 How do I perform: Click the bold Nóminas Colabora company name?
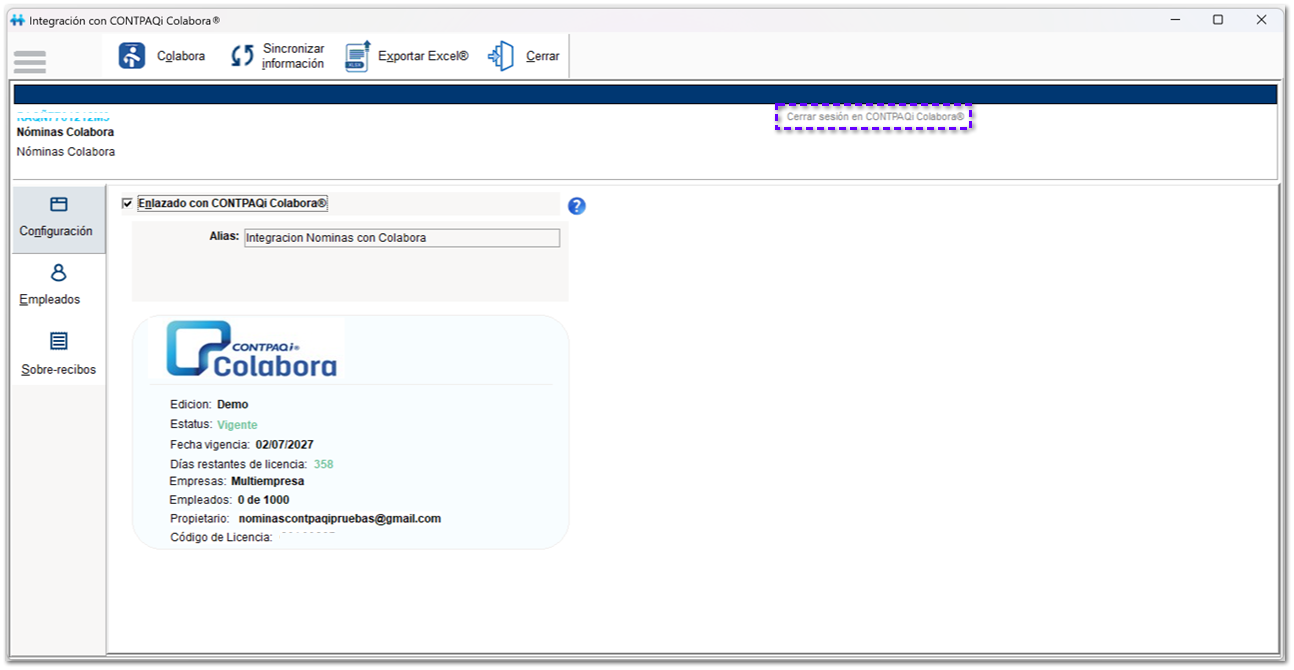click(x=65, y=132)
